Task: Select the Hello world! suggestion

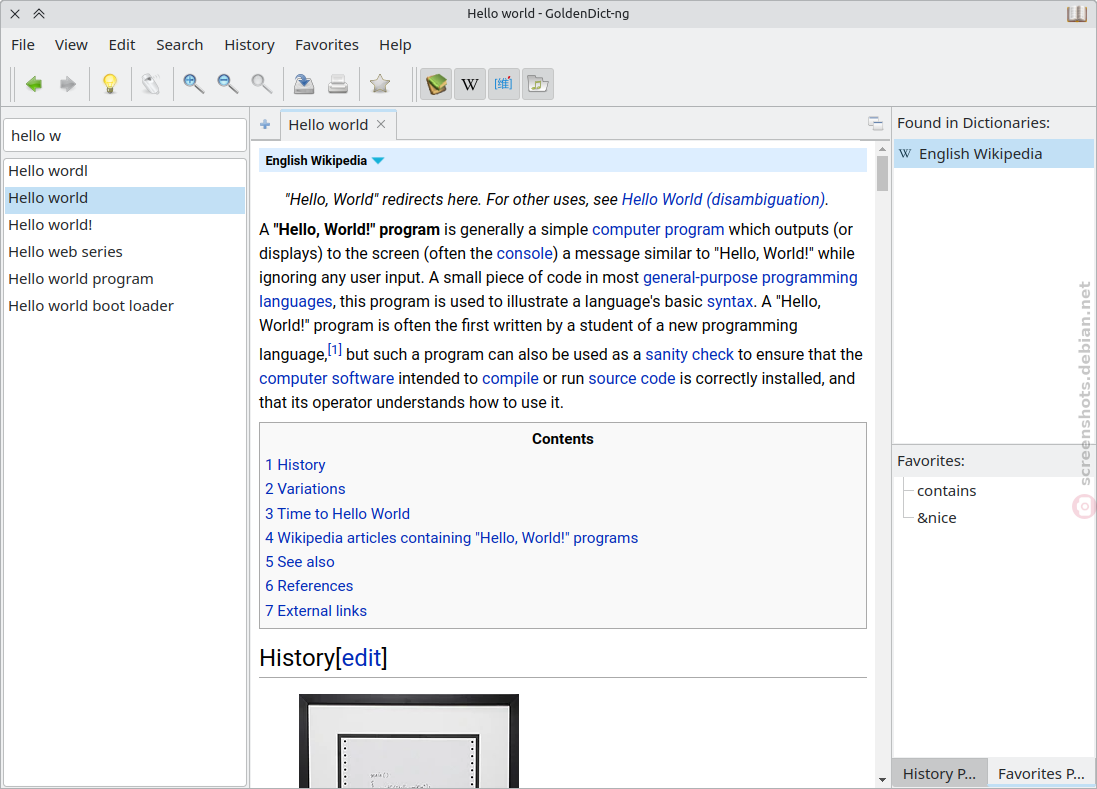Action: tap(125, 225)
